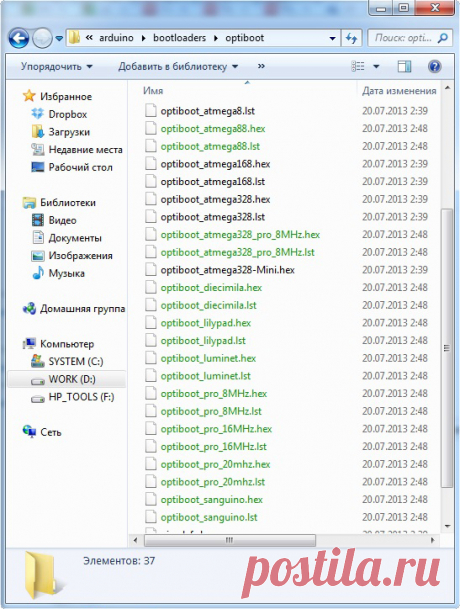This screenshot has height=609, width=460.
Task: Open the HP_TOOLS (F:) drive
Action: 81,397
